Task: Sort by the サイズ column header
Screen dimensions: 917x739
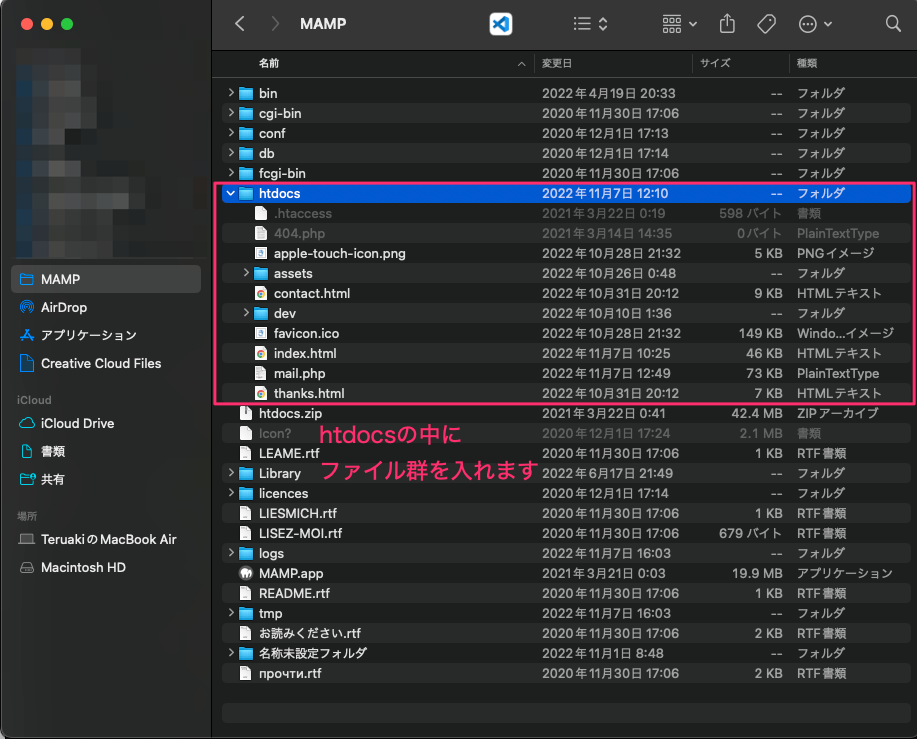Action: tap(715, 63)
